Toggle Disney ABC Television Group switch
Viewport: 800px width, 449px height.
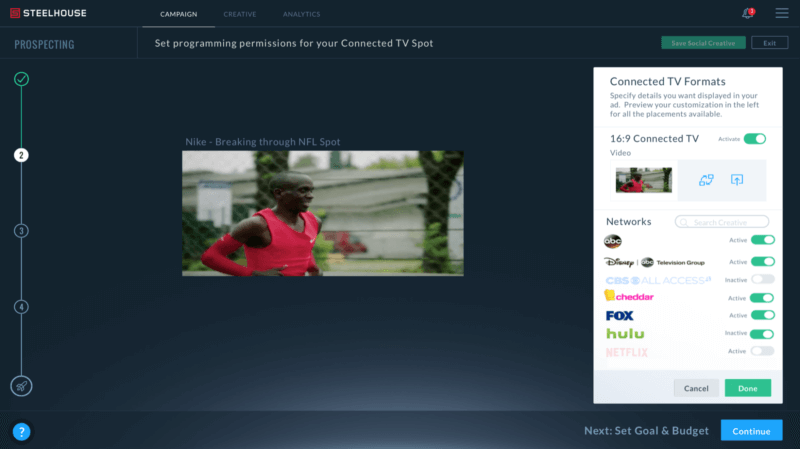763,262
